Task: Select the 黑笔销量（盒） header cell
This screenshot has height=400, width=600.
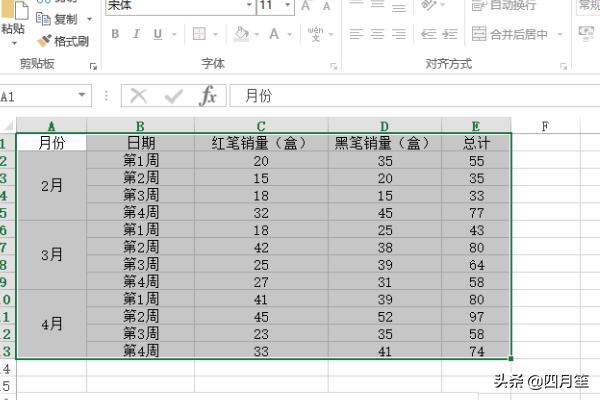Action: [385, 143]
